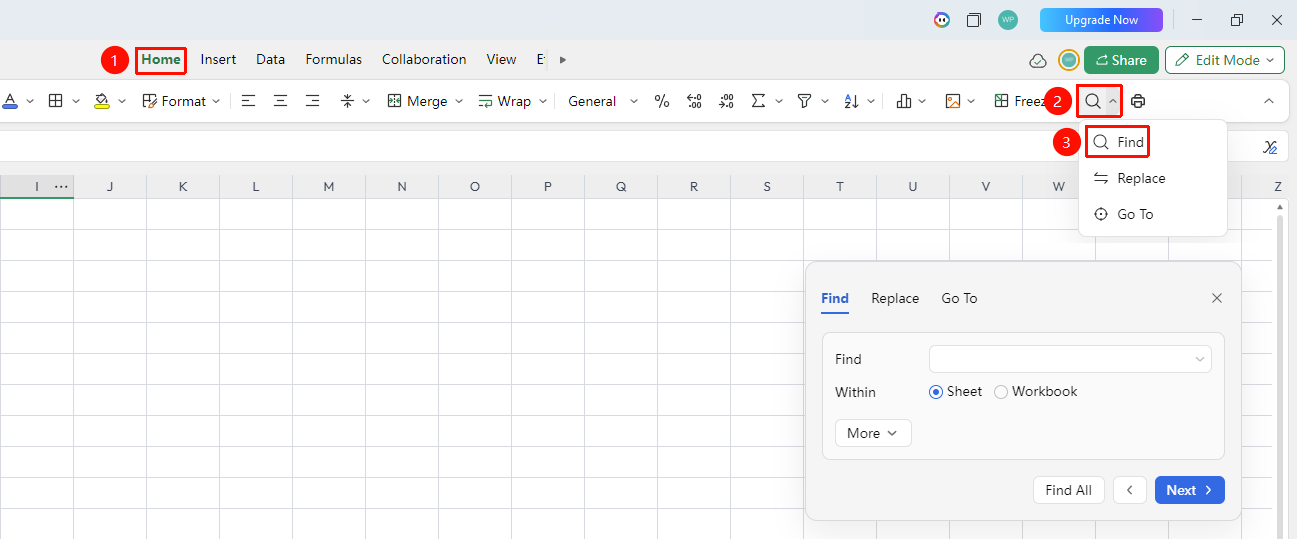The width and height of the screenshot is (1297, 539).
Task: Click the AutoSum sigma icon
Action: pos(758,101)
